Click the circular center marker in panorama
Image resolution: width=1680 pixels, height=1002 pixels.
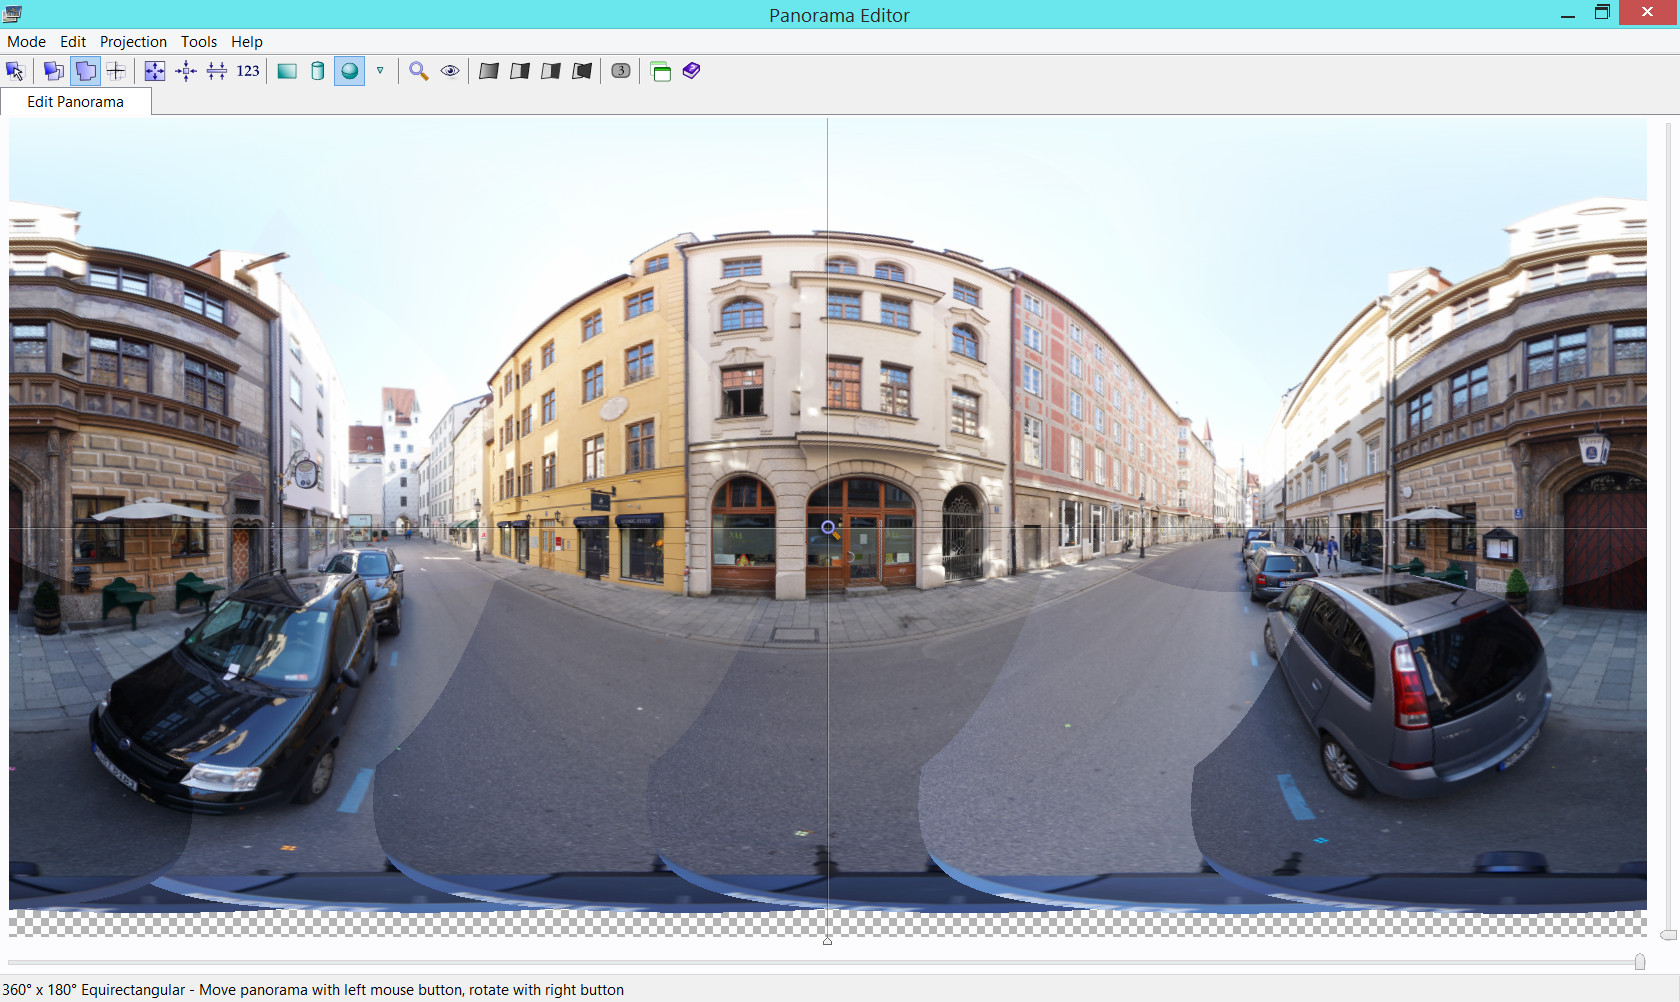pyautogui.click(x=828, y=527)
